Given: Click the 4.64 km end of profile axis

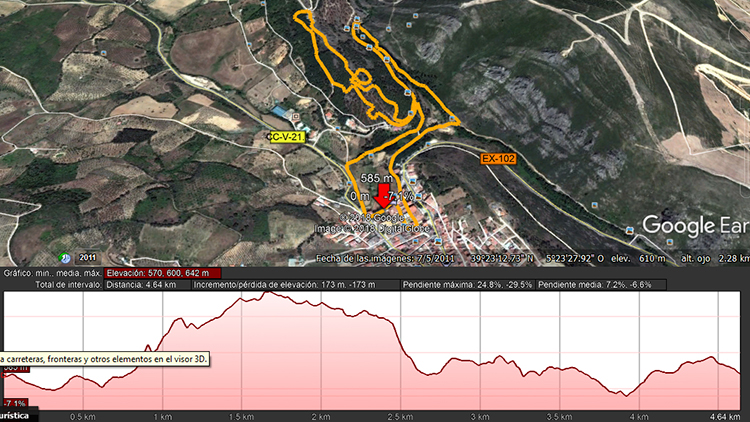Looking at the screenshot, I should pos(723,414).
